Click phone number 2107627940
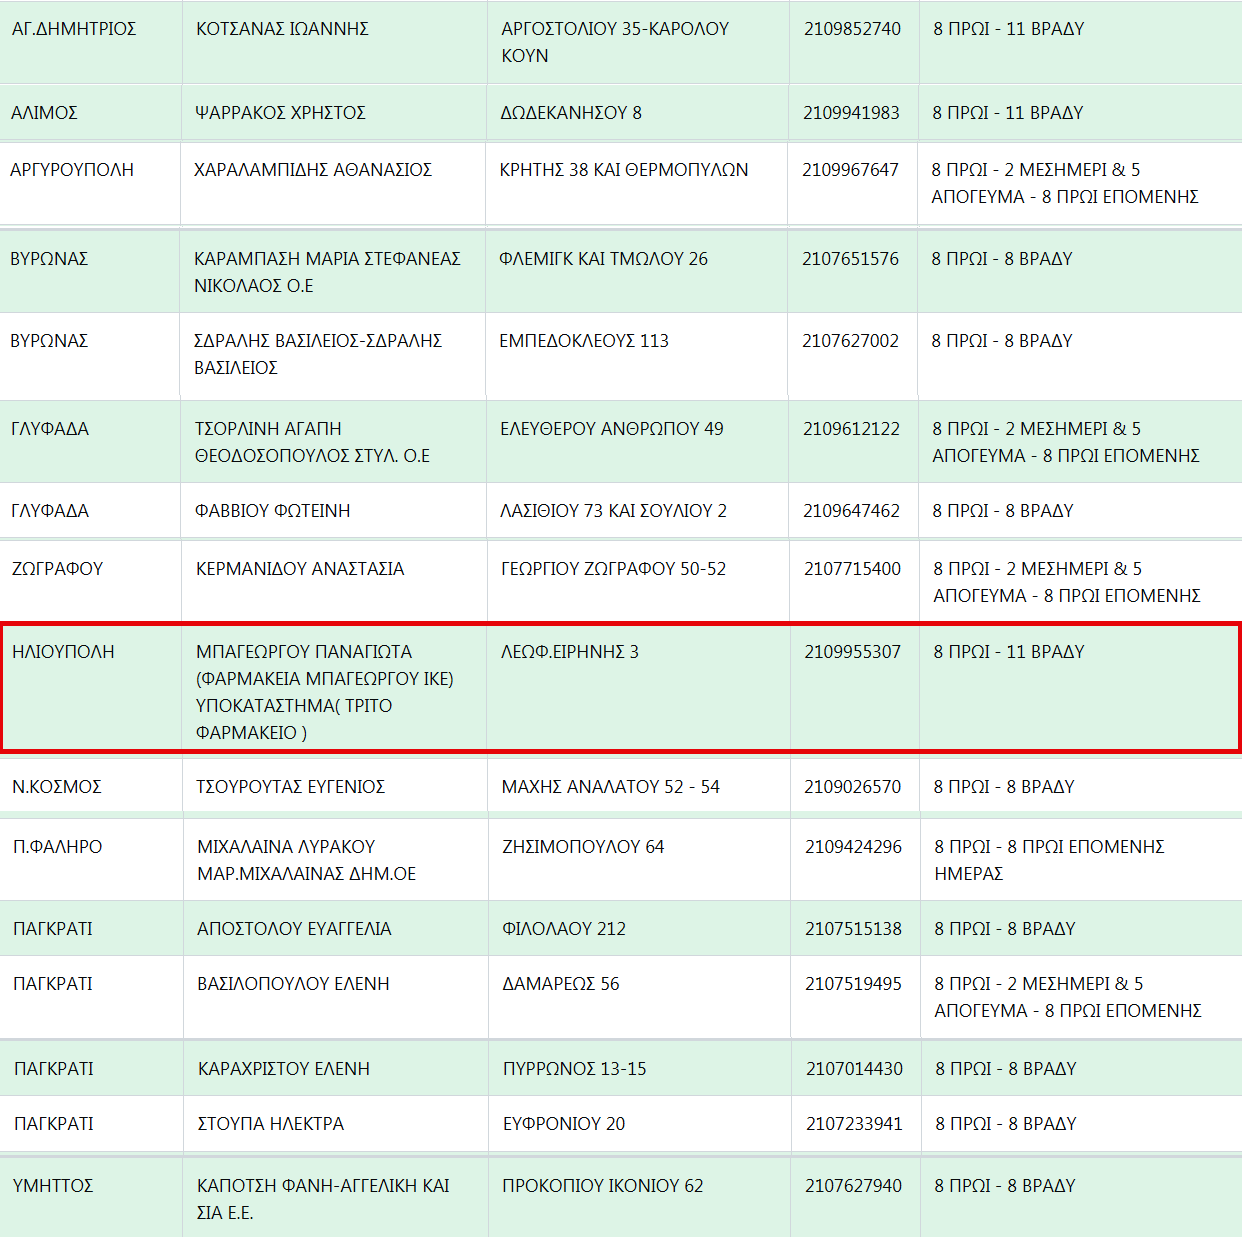1242x1237 pixels. pos(853,1186)
